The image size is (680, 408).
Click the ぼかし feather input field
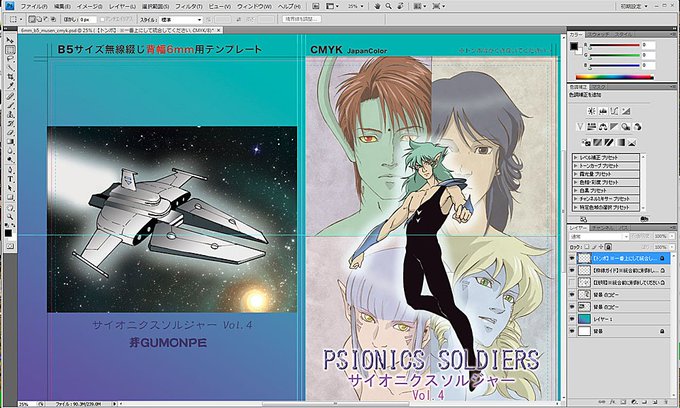pos(88,20)
